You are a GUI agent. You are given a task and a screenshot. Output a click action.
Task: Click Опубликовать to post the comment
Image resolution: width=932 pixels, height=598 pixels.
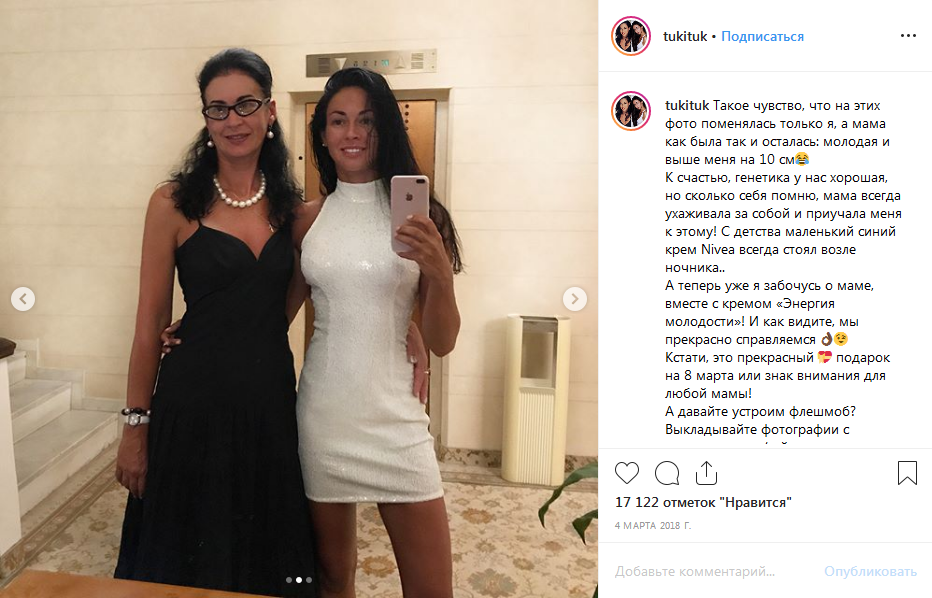(x=870, y=571)
